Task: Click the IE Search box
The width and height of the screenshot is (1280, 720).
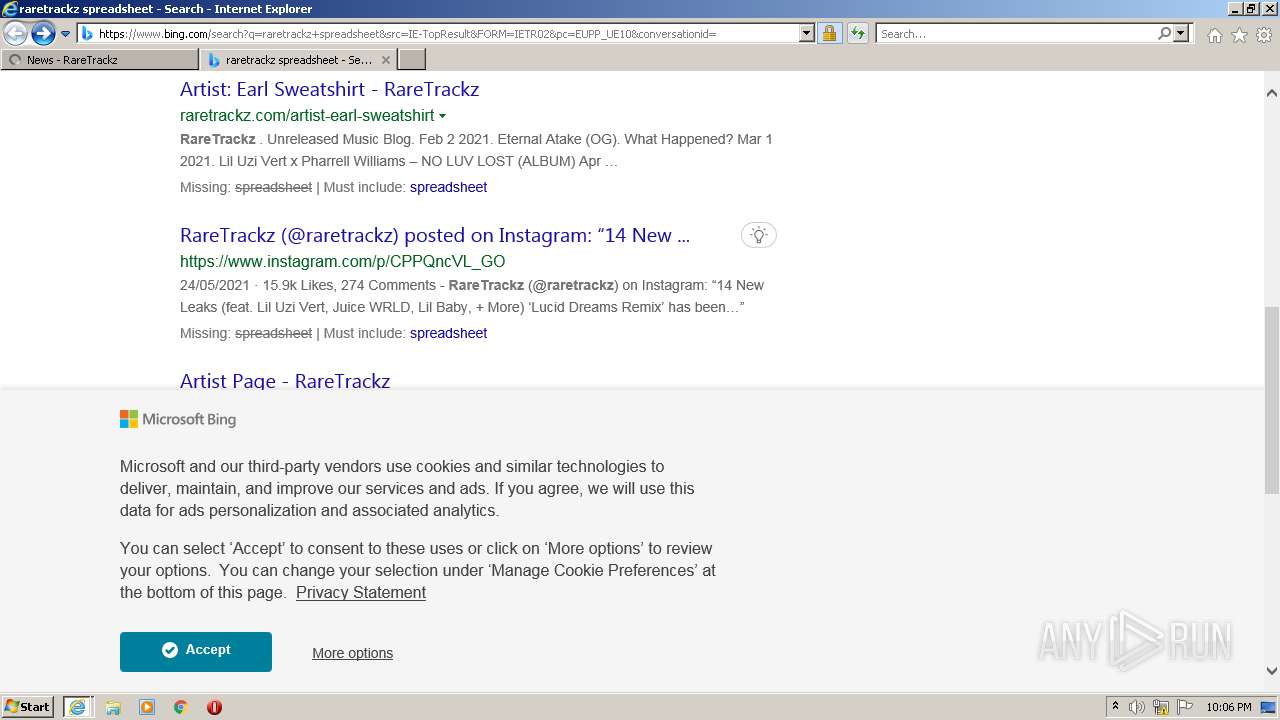Action: pyautogui.click(x=1015, y=33)
